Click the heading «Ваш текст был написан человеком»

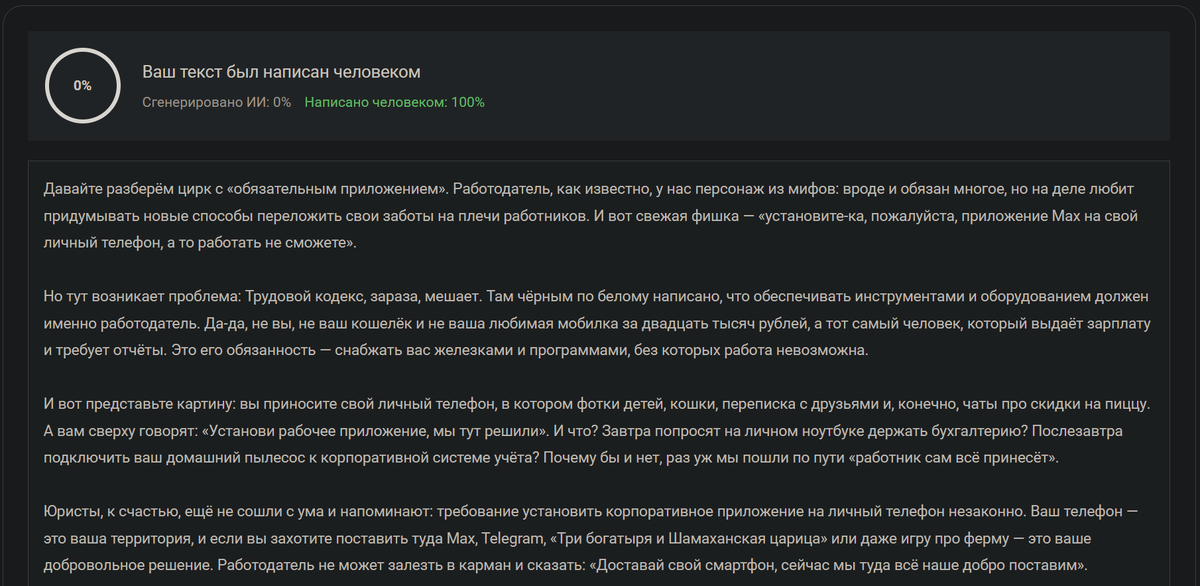[280, 72]
